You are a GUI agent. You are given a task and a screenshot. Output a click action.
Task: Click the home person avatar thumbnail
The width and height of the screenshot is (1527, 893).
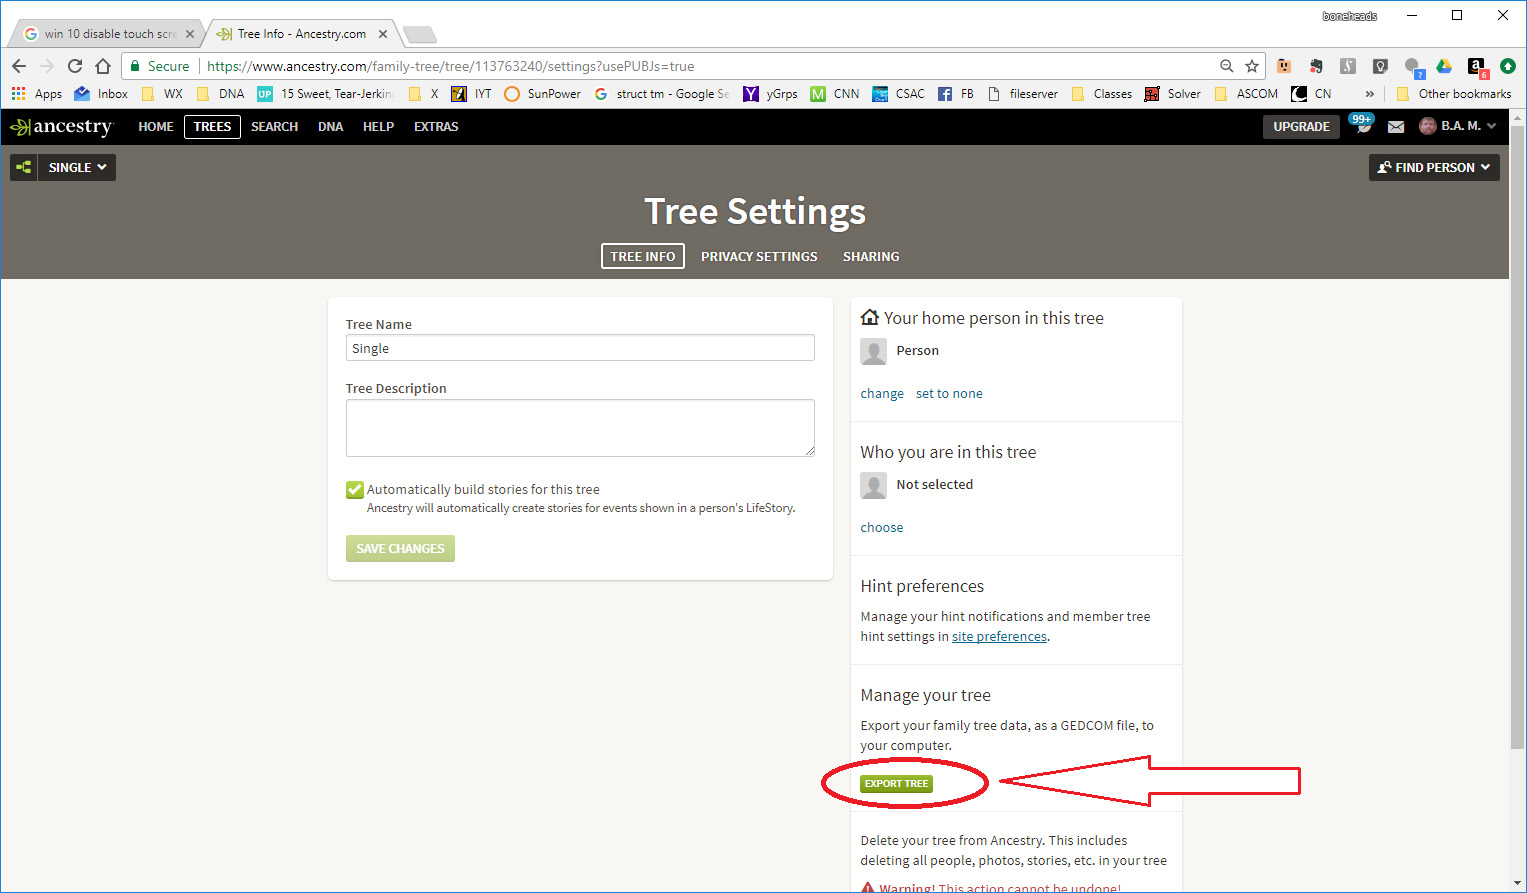[x=873, y=351]
